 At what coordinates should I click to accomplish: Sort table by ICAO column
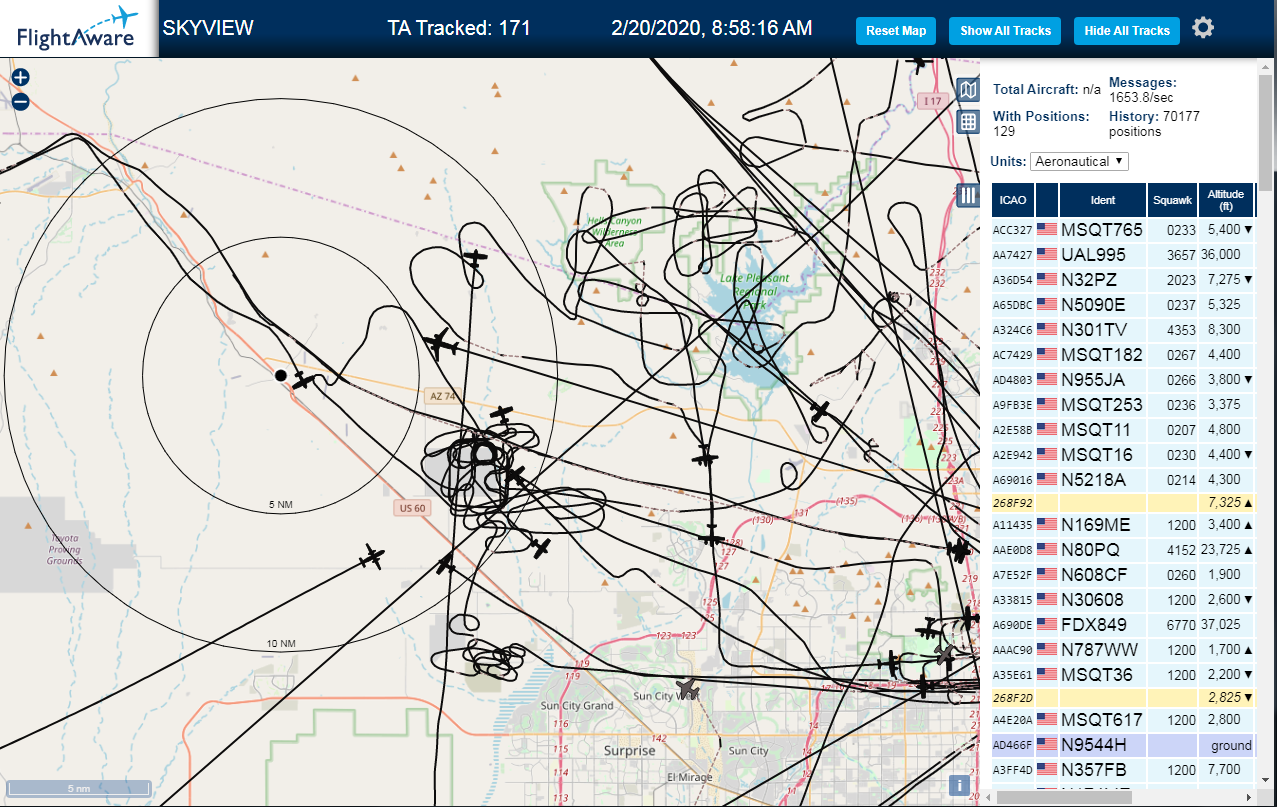pyautogui.click(x=1013, y=200)
